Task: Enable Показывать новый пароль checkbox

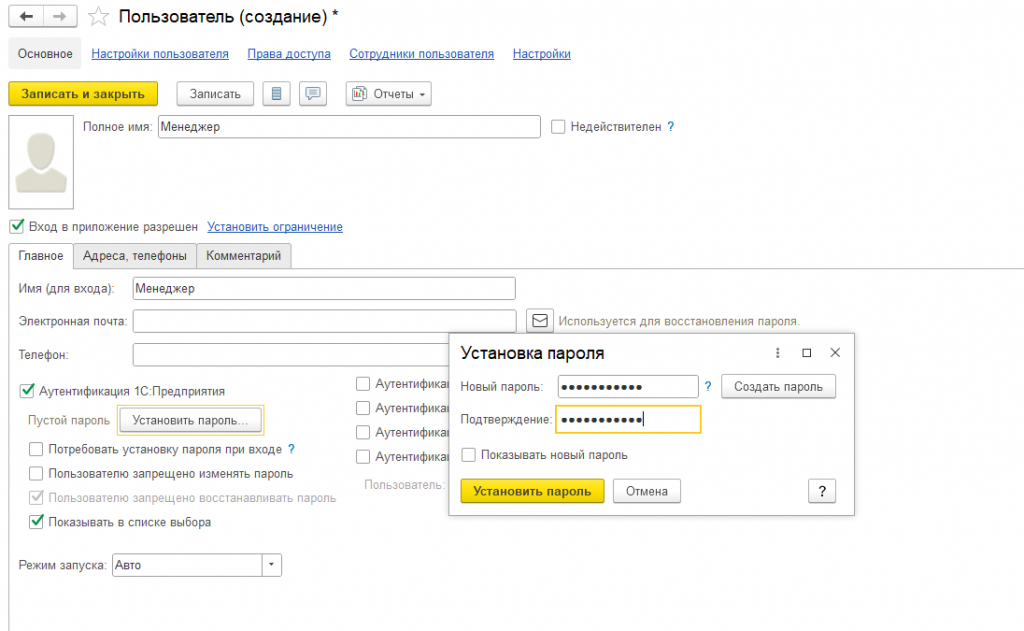Action: pos(468,455)
